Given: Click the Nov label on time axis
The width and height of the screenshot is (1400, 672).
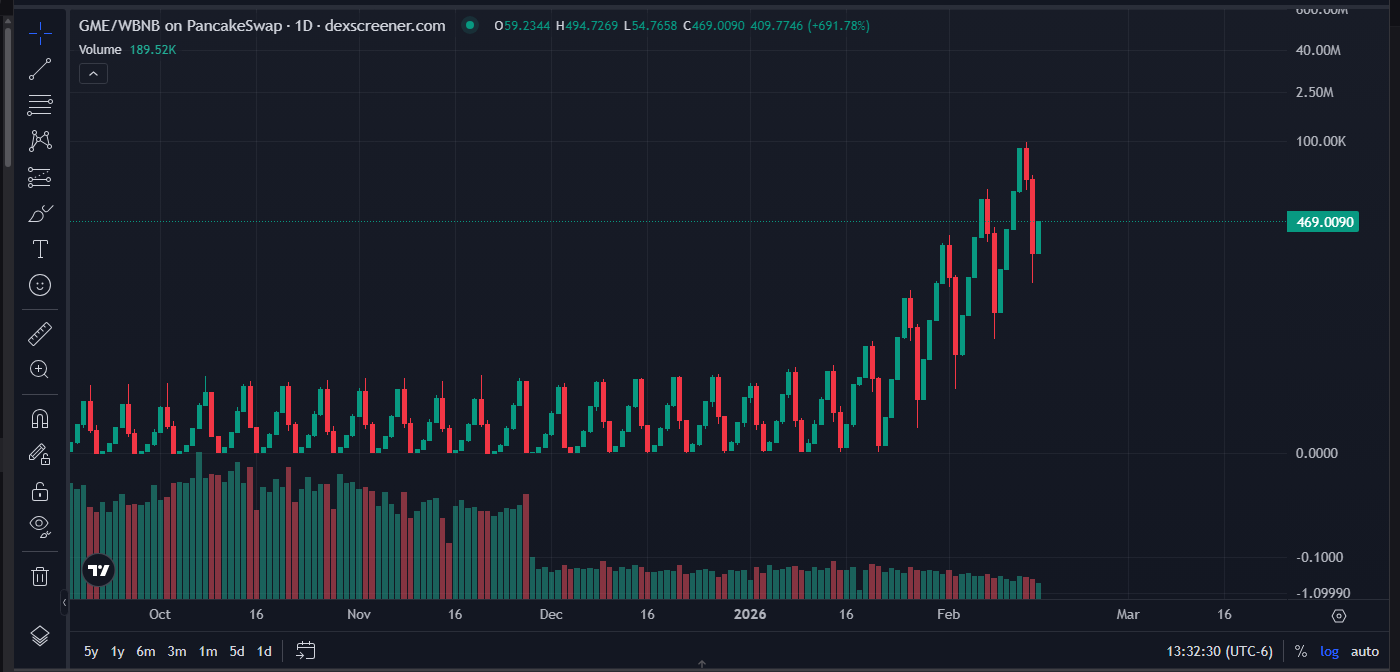Looking at the screenshot, I should (x=359, y=614).
